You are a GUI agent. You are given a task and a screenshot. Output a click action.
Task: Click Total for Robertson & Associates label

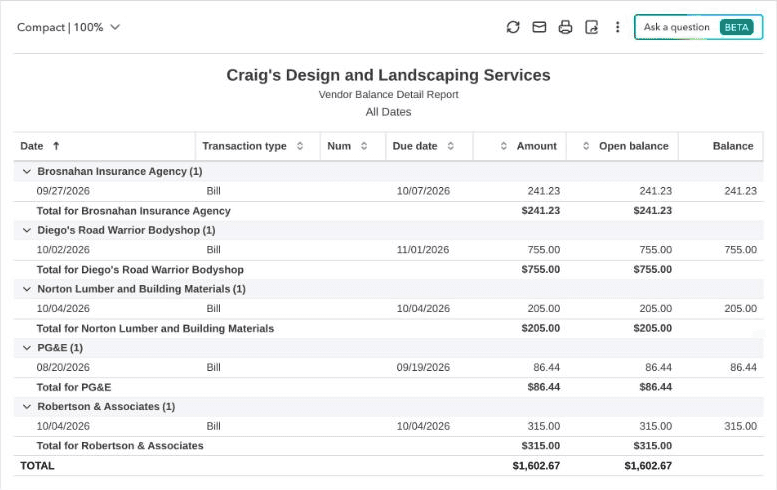[x=120, y=446]
